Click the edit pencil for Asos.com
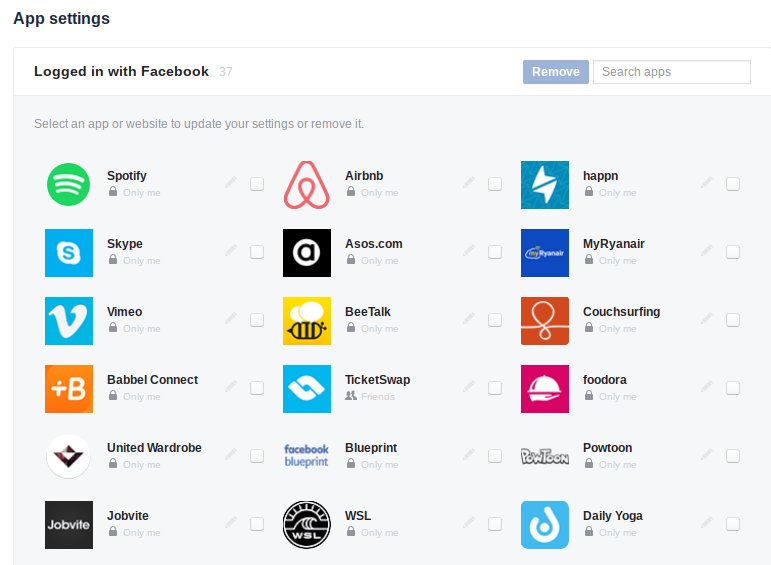The width and height of the screenshot is (771, 565). click(469, 250)
